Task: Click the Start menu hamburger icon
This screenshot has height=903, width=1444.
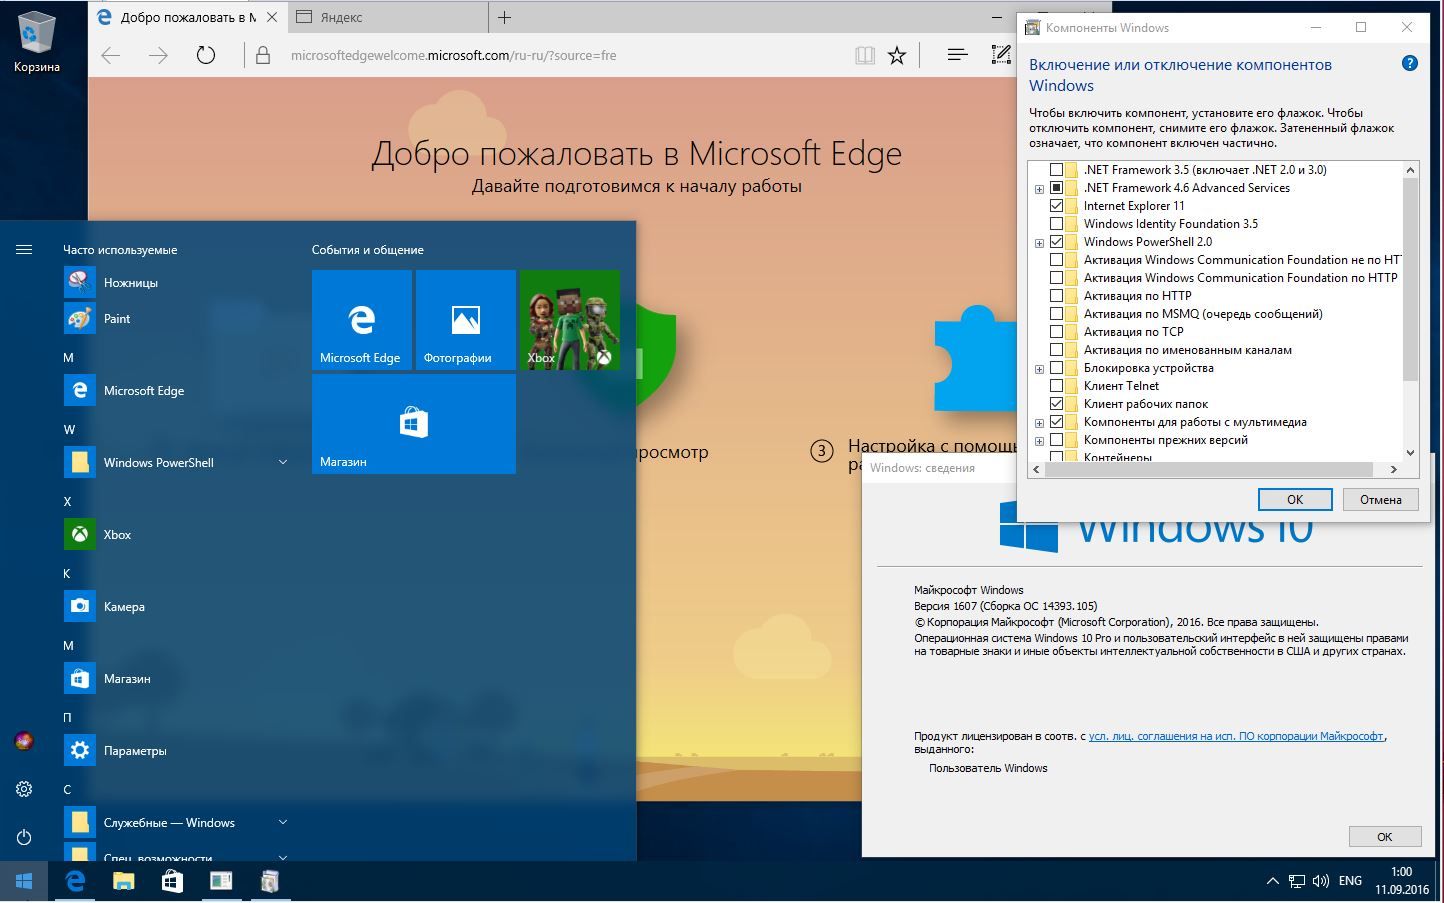Action: click(x=24, y=250)
